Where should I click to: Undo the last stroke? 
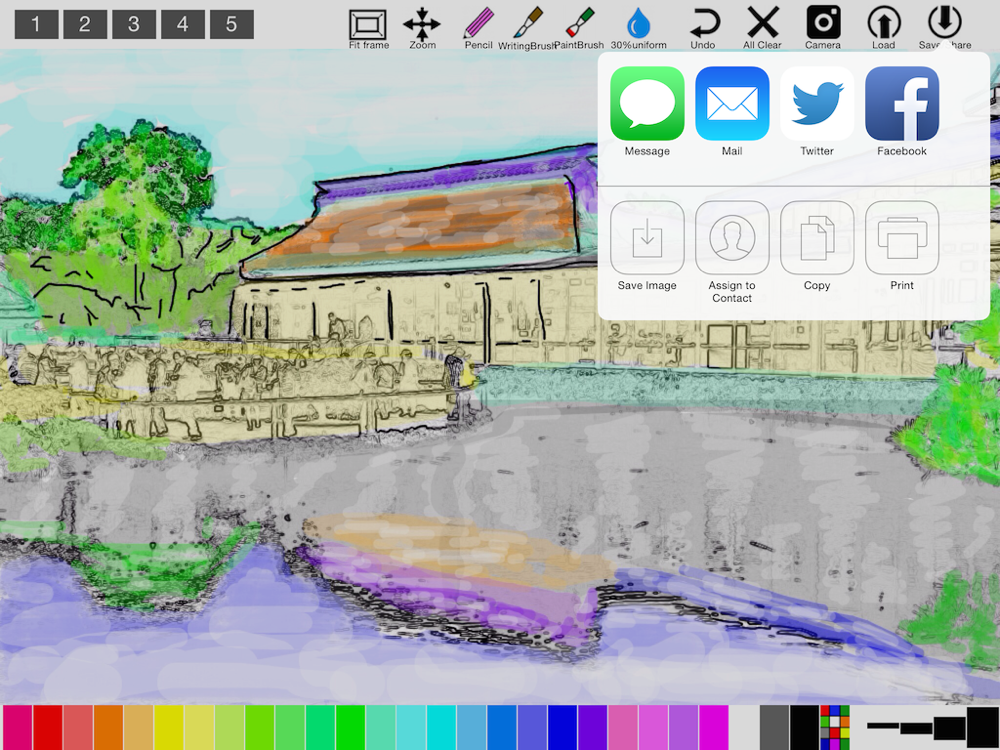point(703,26)
